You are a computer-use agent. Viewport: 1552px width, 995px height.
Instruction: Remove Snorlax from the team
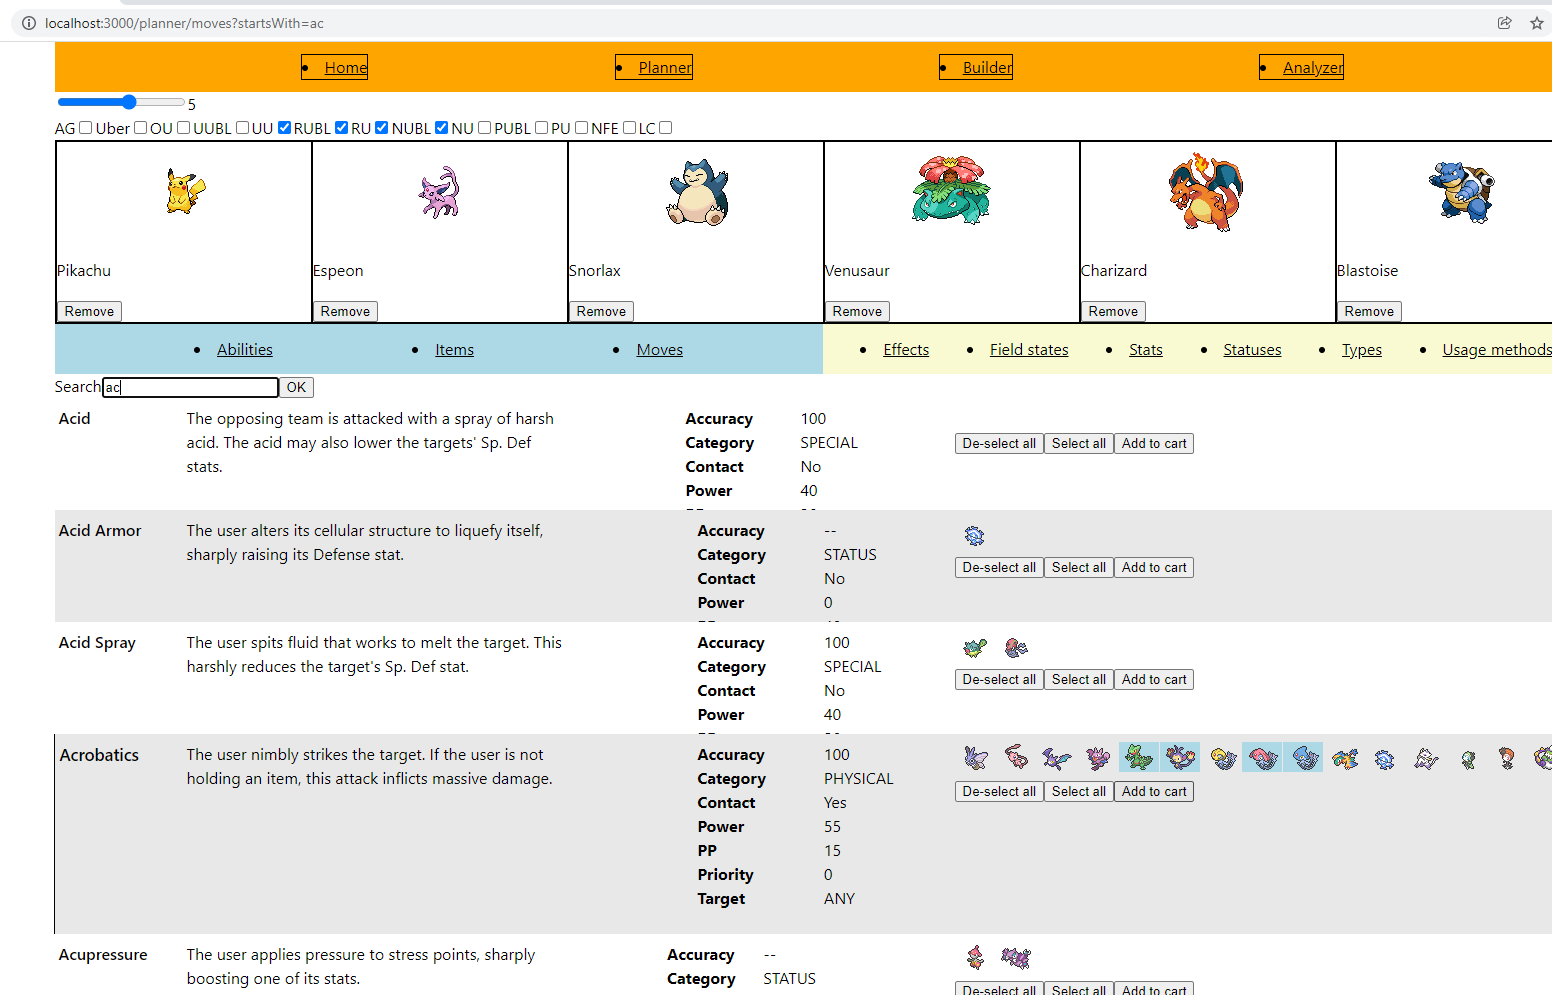(601, 311)
